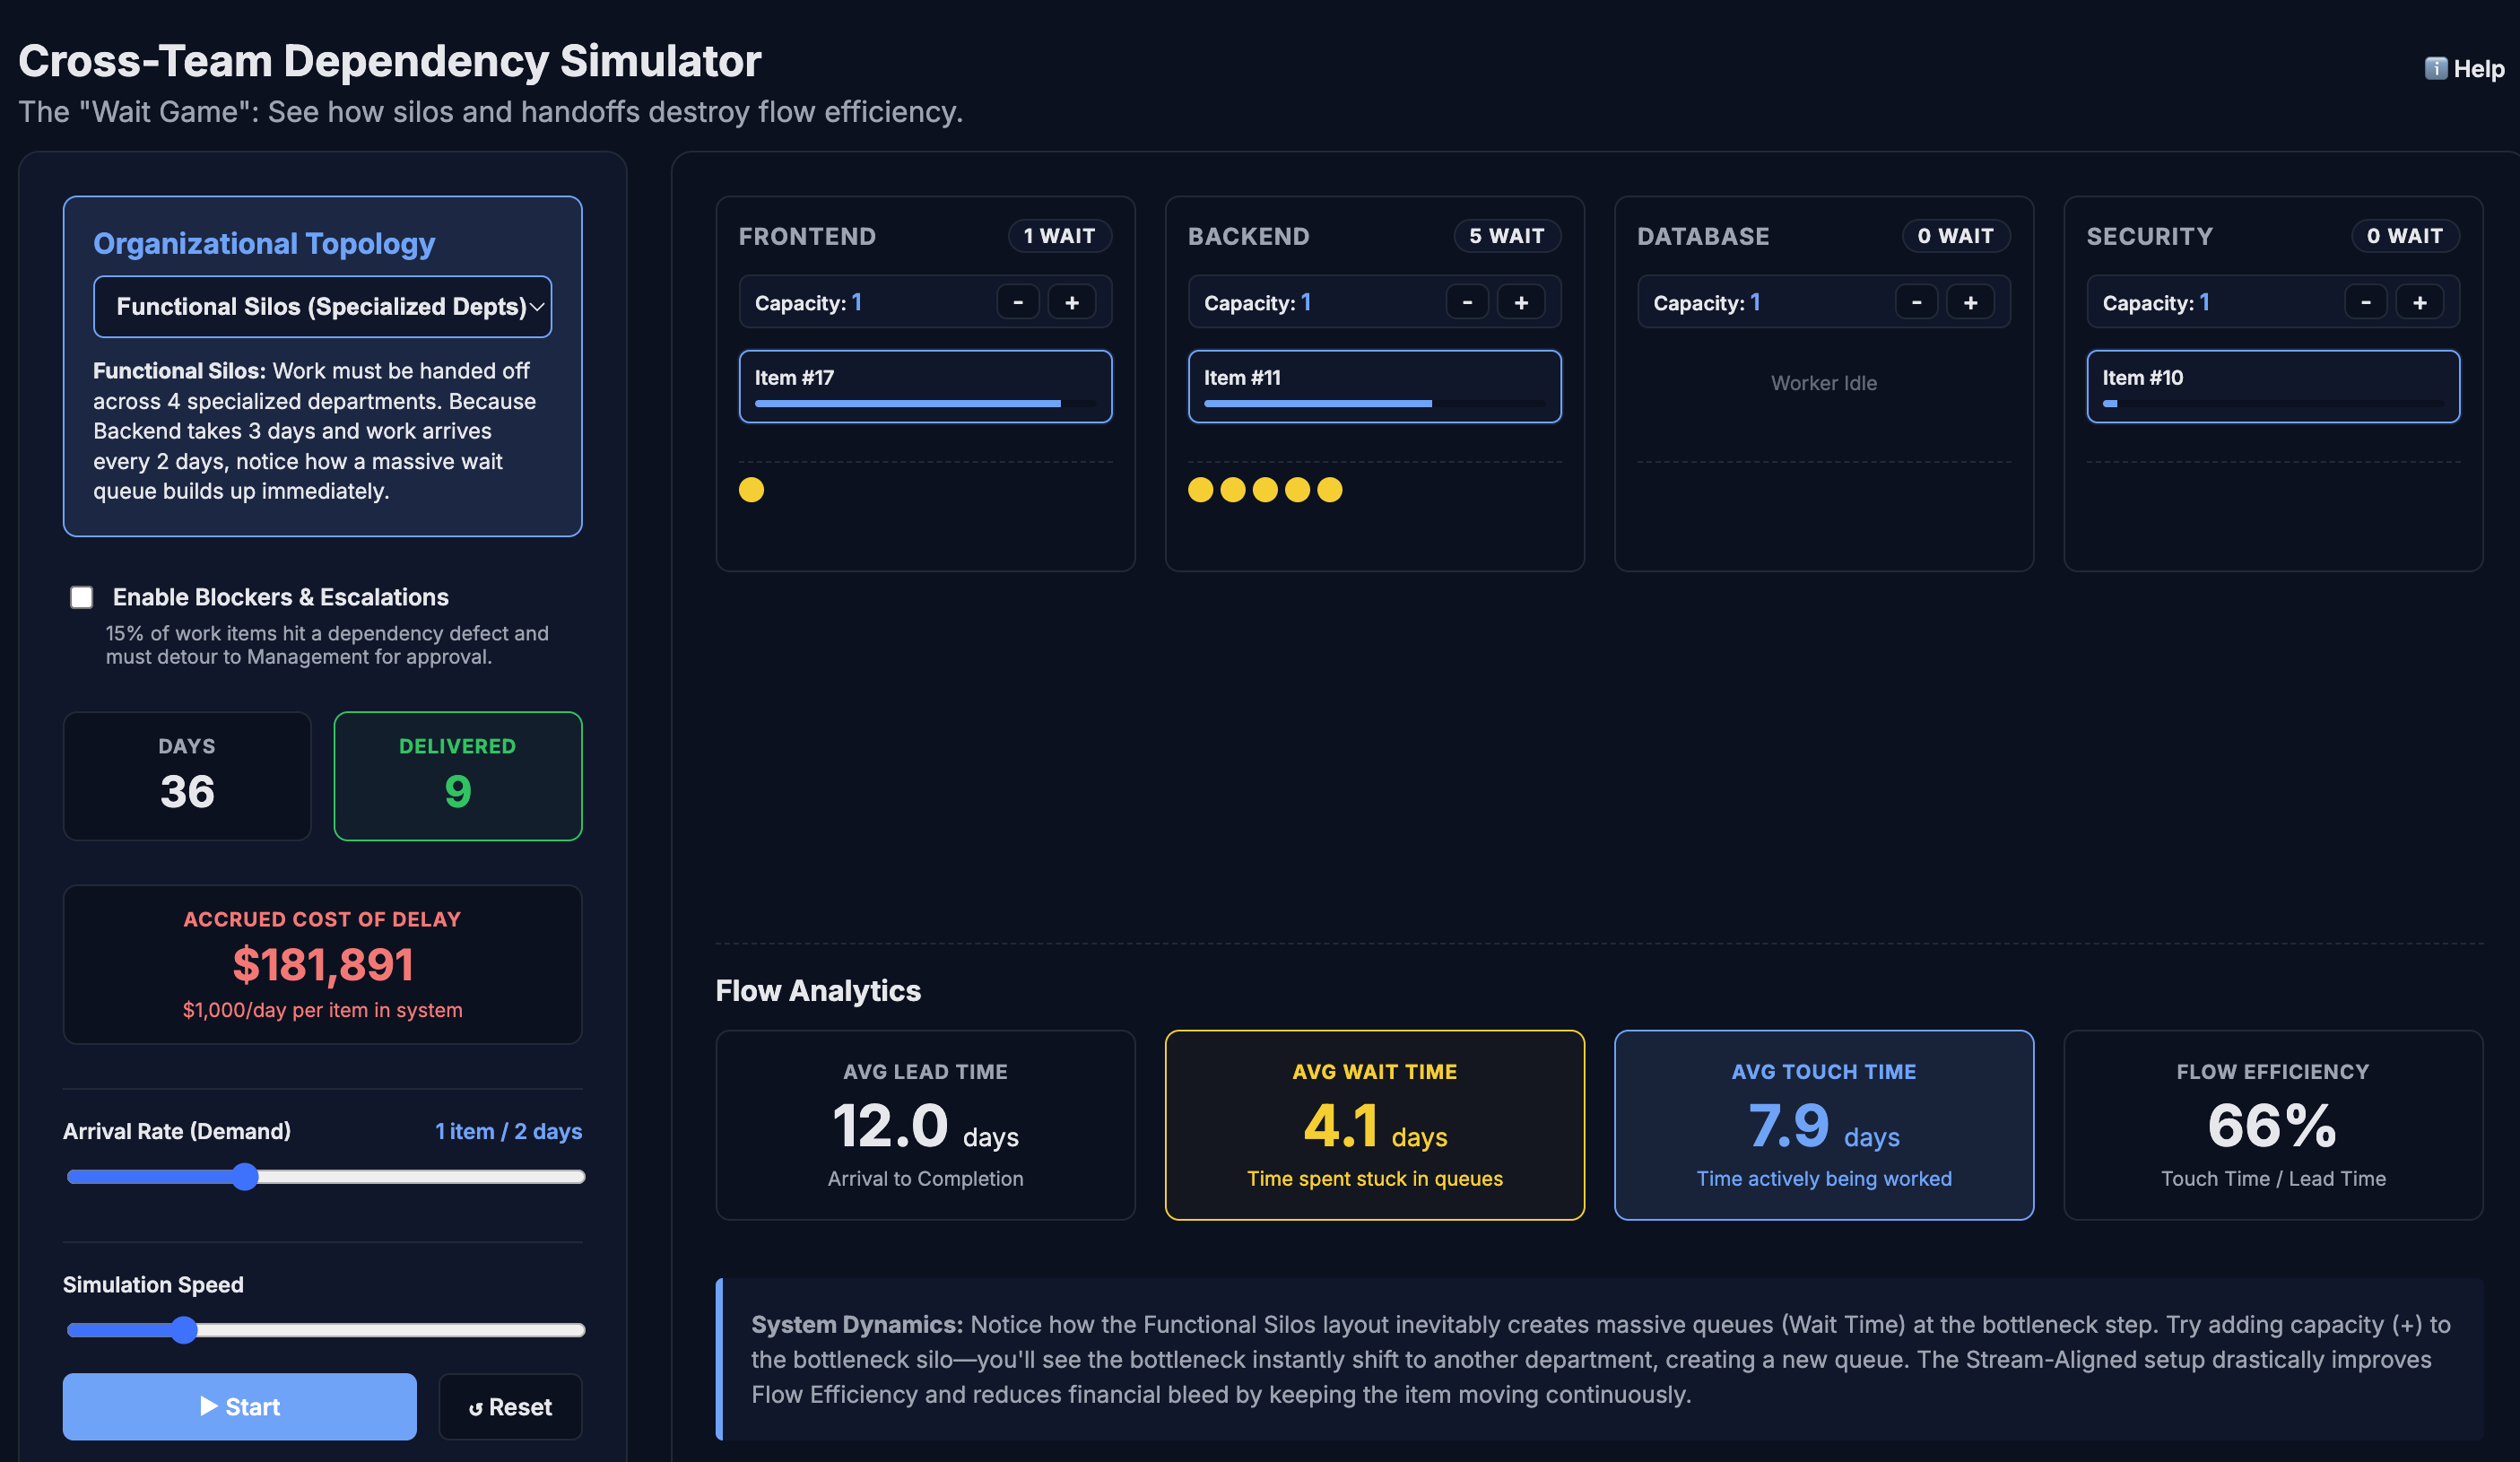This screenshot has height=1462, width=2520.
Task: Click the '1 item / 2 days' value
Action: coord(508,1131)
